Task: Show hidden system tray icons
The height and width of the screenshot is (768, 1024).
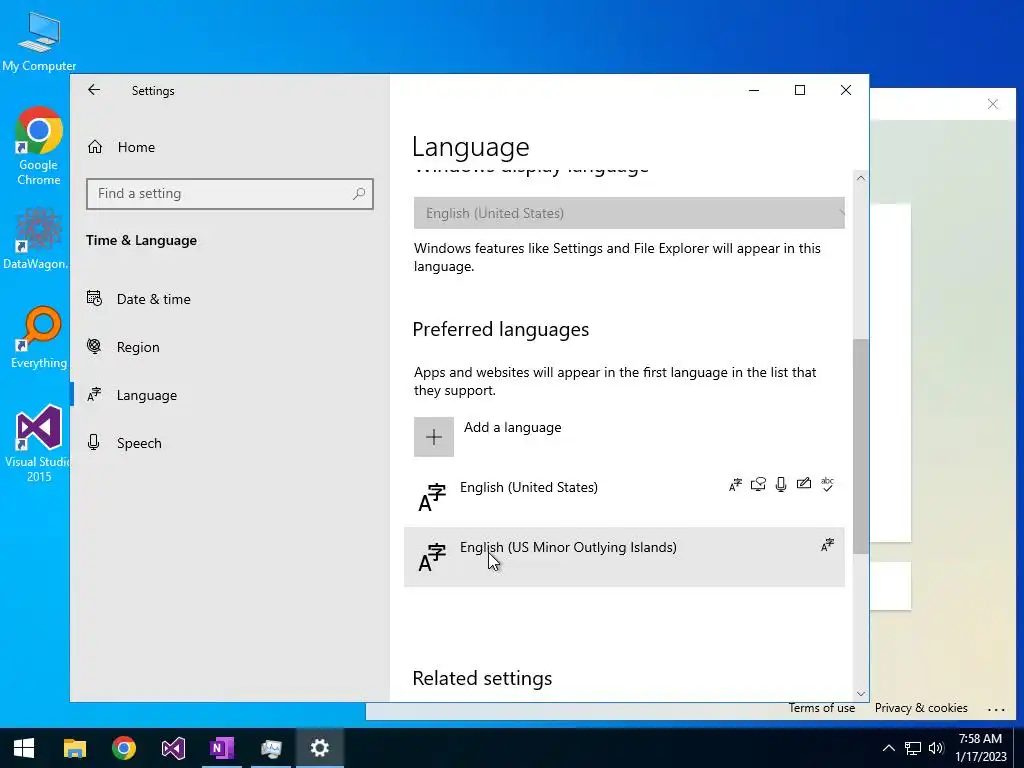Action: tap(888, 748)
